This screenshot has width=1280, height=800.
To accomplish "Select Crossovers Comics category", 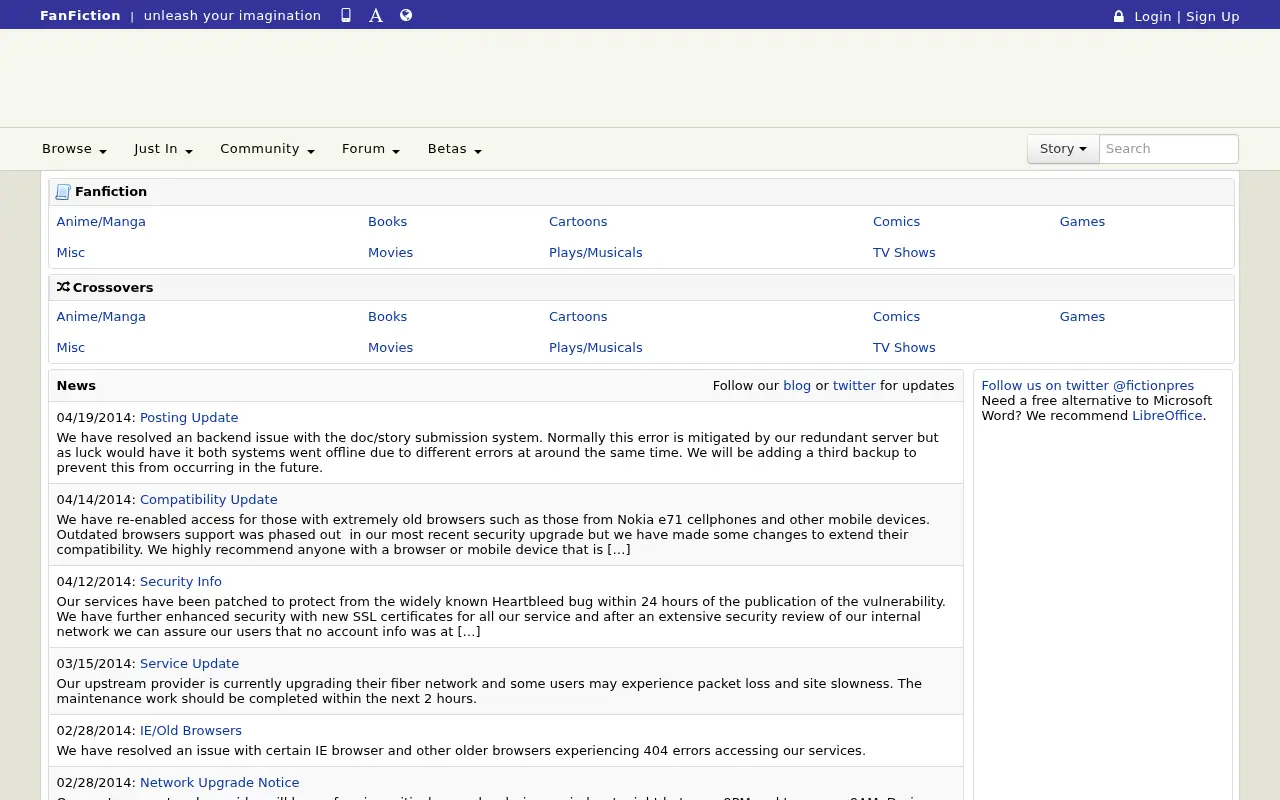I will tap(896, 317).
